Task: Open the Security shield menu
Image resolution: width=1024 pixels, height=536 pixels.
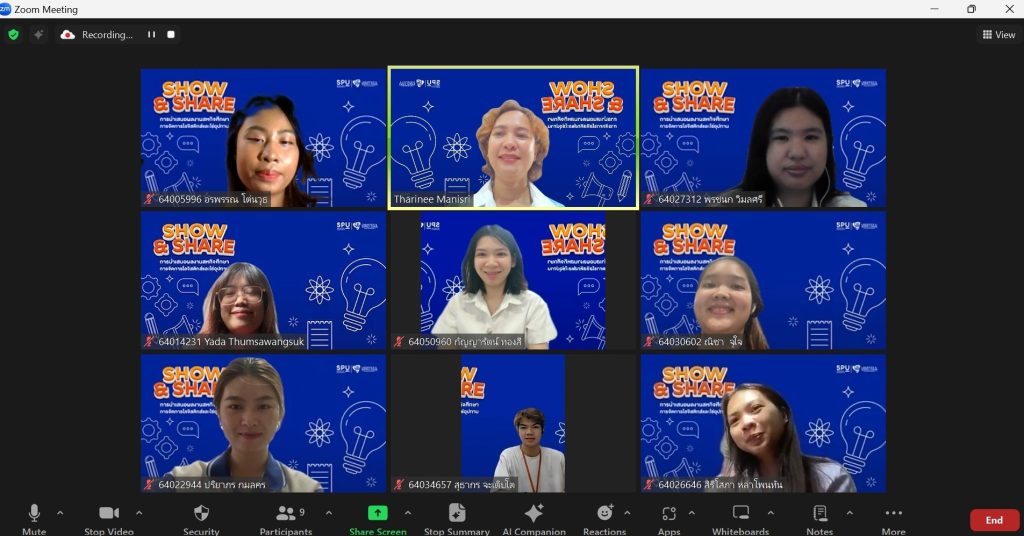Action: point(201,519)
